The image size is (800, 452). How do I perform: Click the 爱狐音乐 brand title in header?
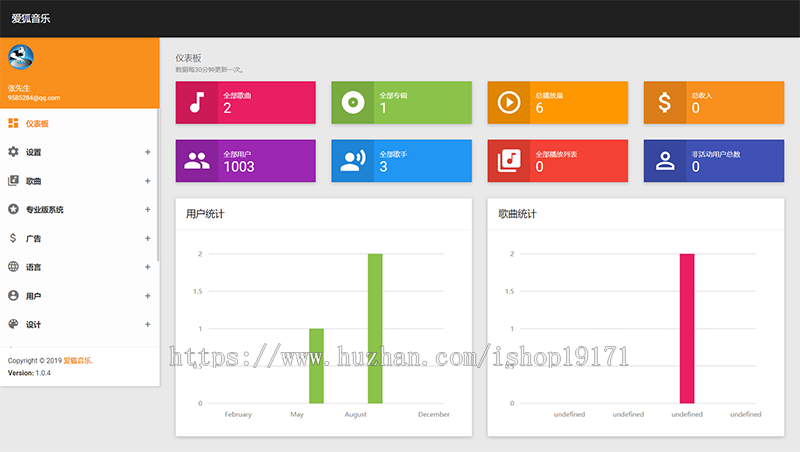pos(31,18)
